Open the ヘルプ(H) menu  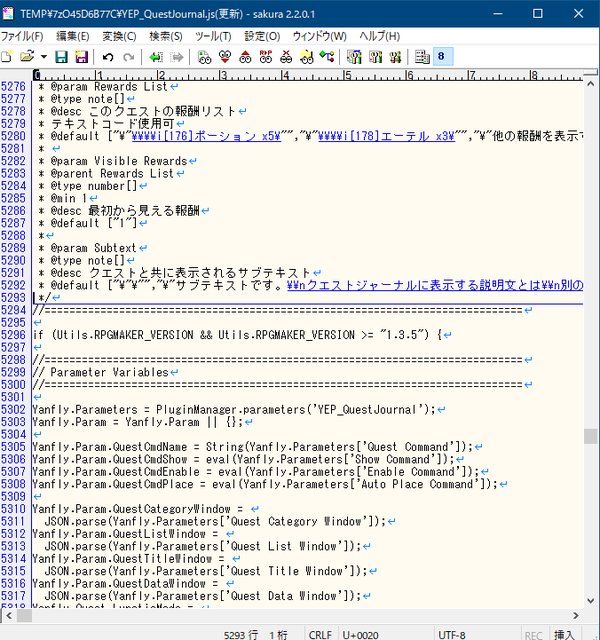(x=380, y=36)
